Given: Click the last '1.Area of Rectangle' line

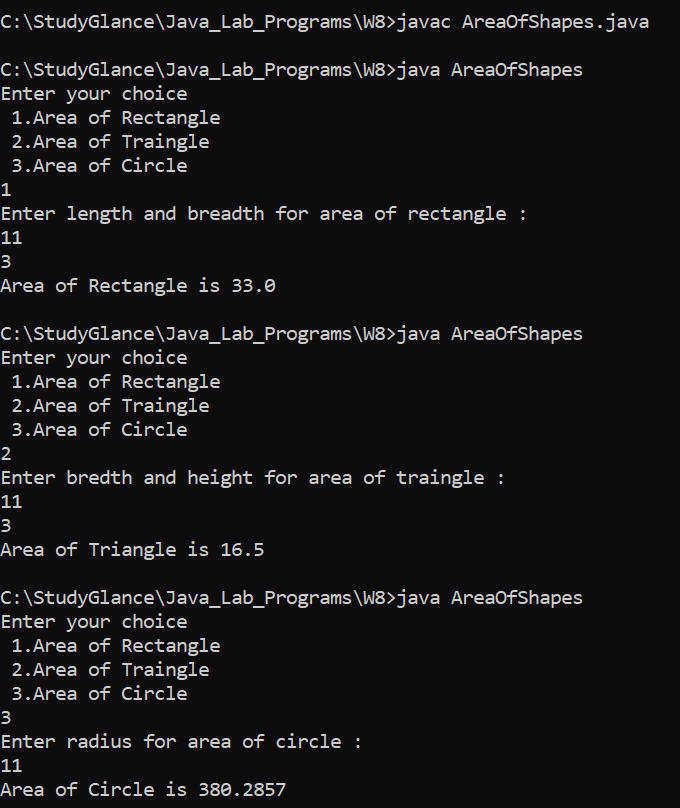Looking at the screenshot, I should pos(115,646).
